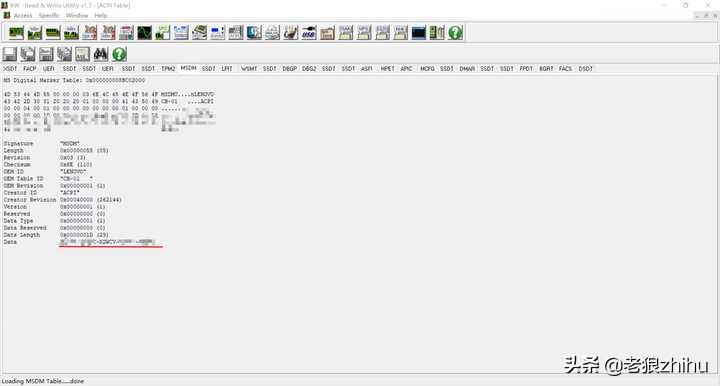The width and height of the screenshot is (720, 386).
Task: Click the 'Signature' field label
Action: pos(18,144)
